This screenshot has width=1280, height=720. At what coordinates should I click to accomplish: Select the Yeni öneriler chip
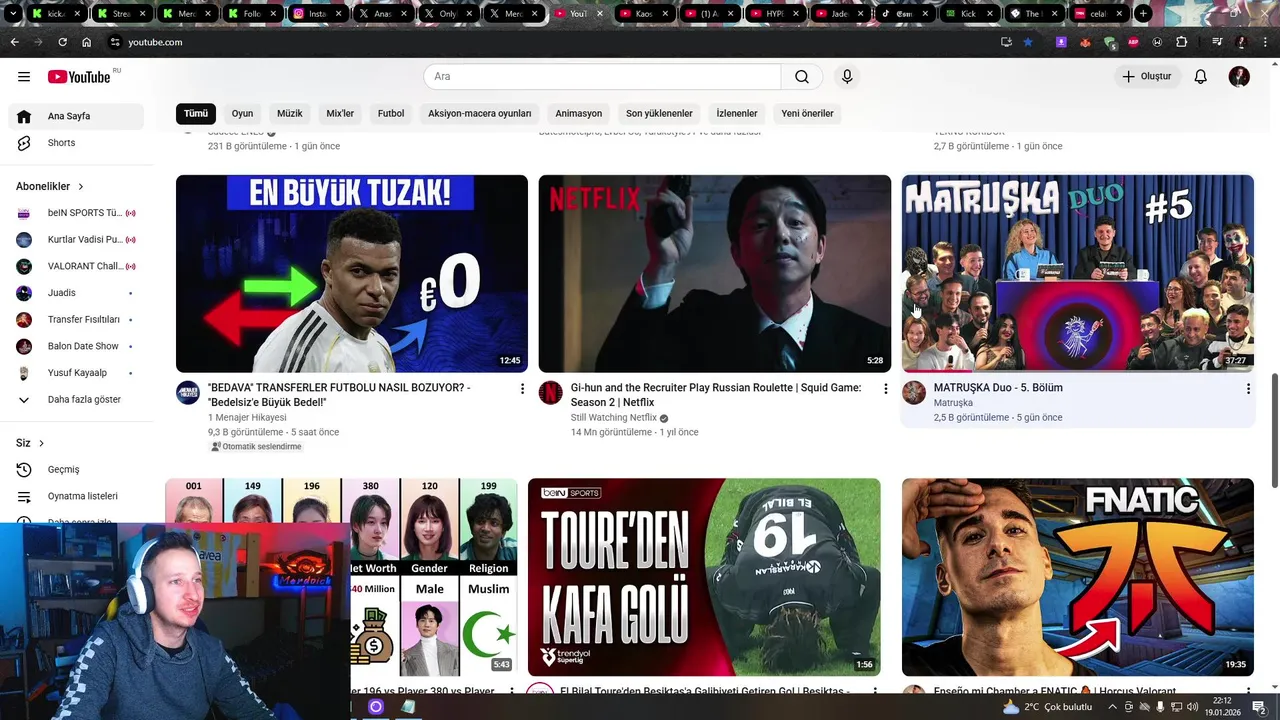(x=808, y=113)
